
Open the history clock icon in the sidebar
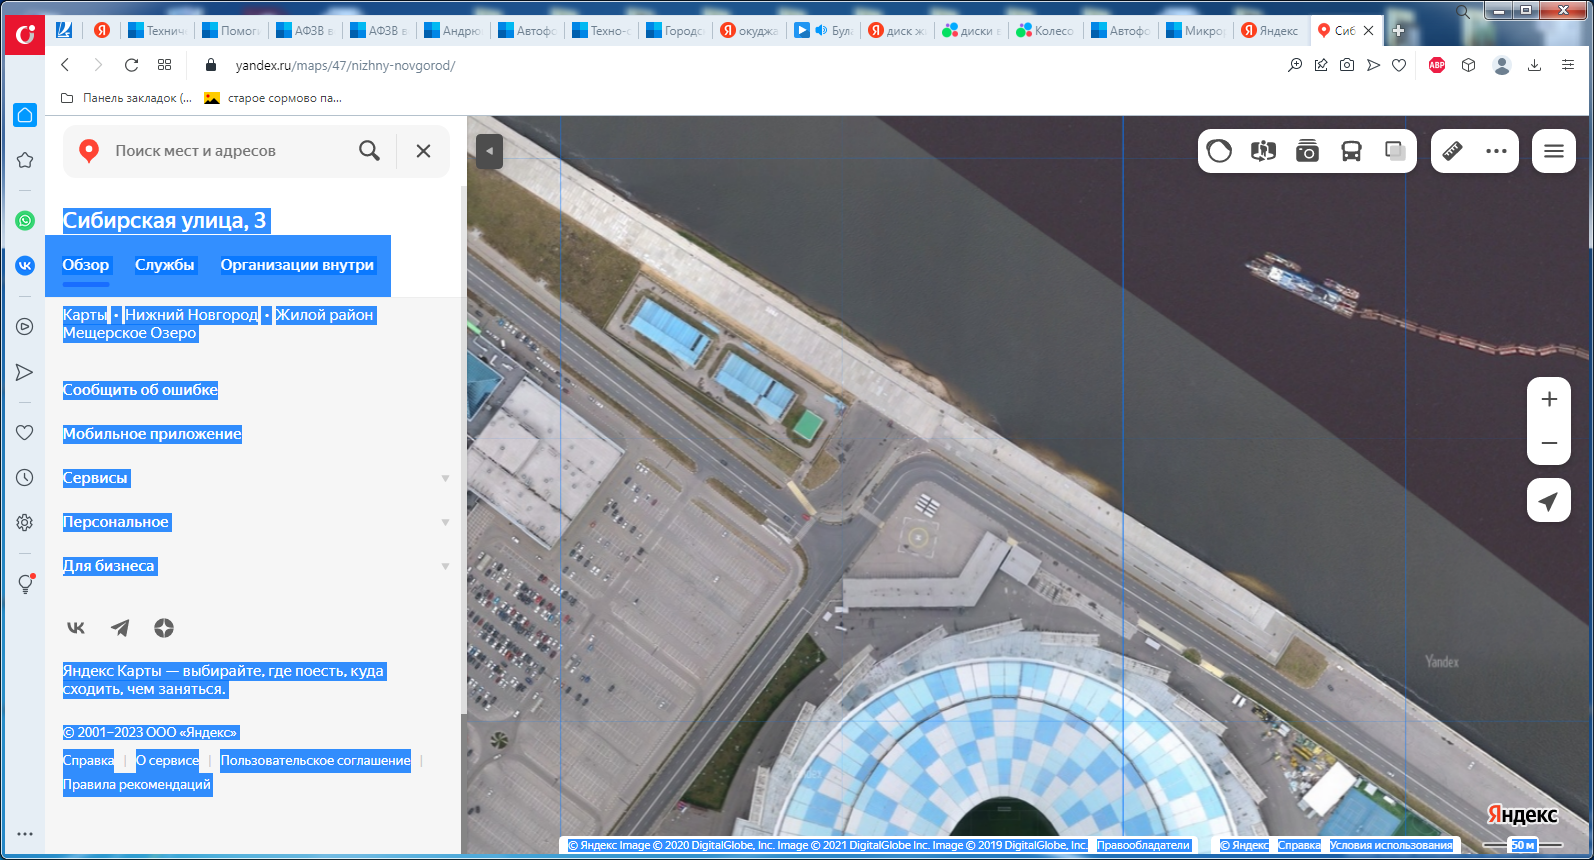pos(25,478)
